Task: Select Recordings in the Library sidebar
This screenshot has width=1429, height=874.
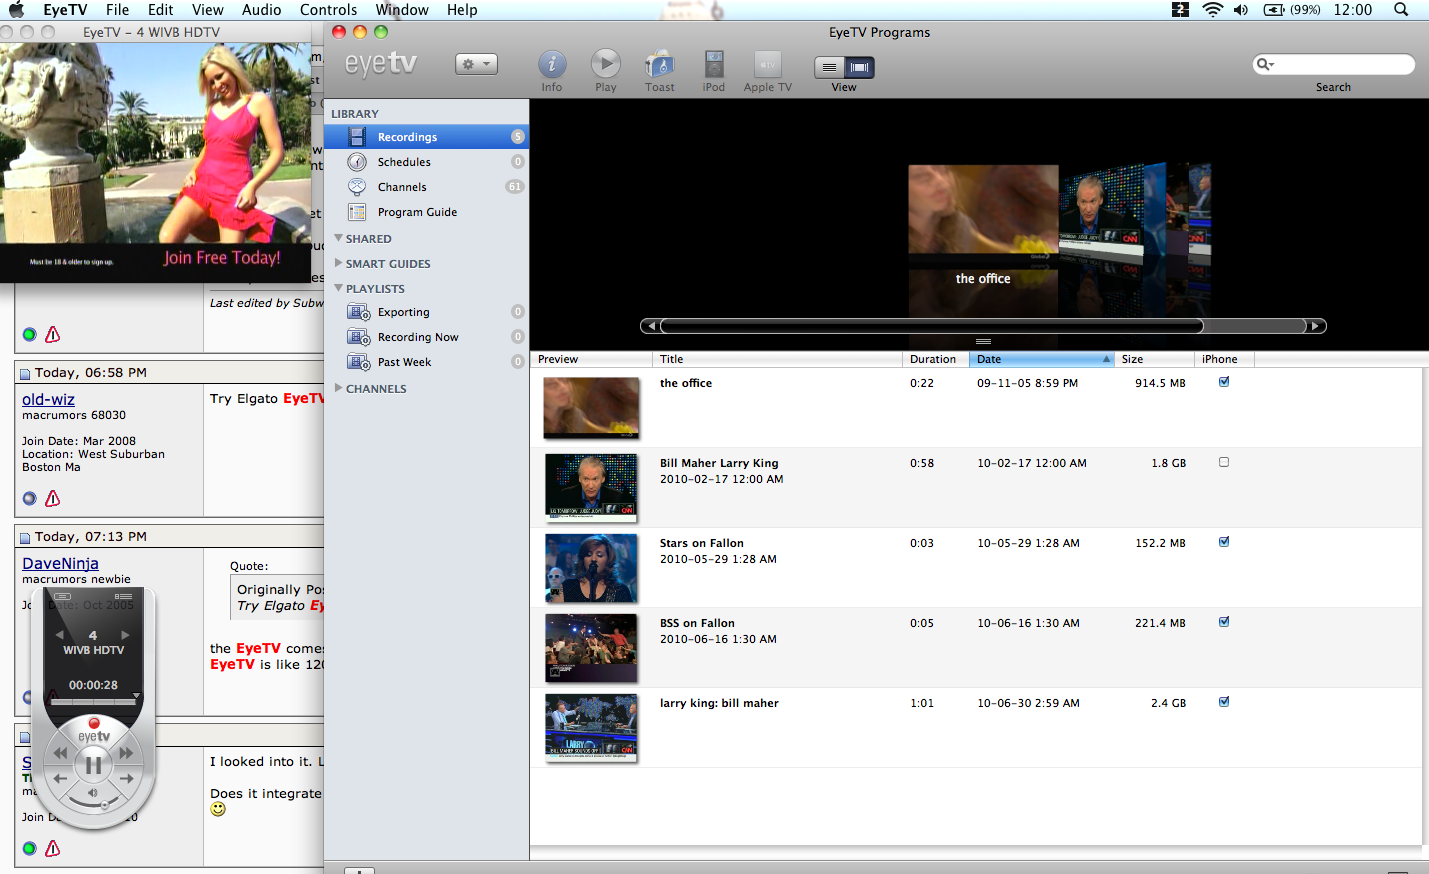Action: [x=426, y=137]
